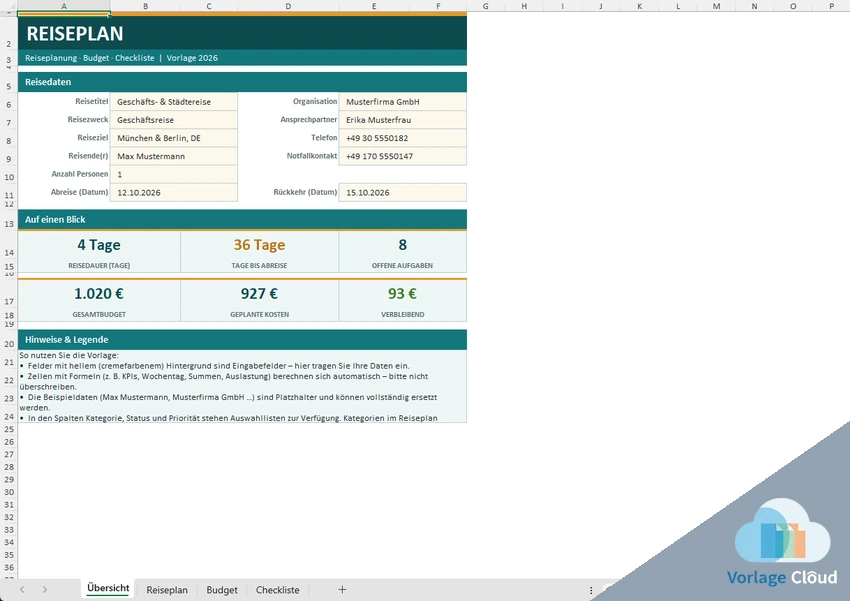Select row 30 header
Image resolution: width=850 pixels, height=601 pixels.
9,492
